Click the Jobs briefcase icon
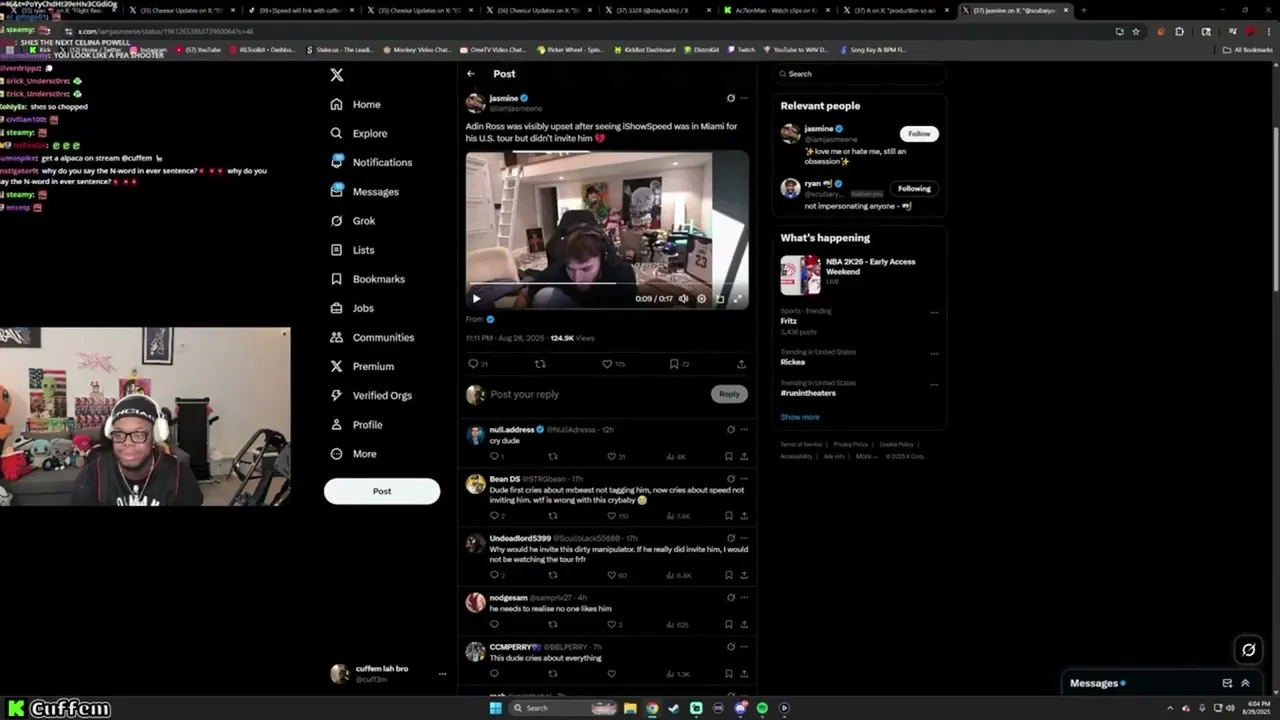 coord(337,308)
